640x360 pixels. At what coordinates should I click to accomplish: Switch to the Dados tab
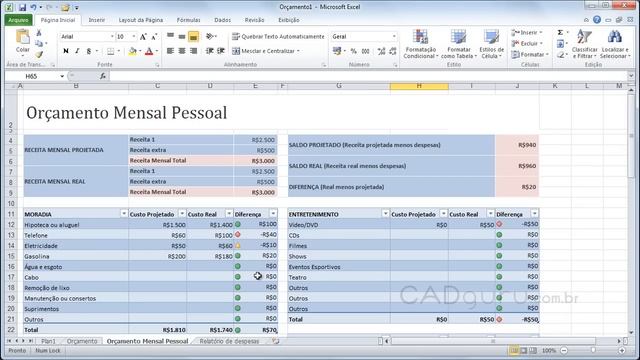coord(222,20)
